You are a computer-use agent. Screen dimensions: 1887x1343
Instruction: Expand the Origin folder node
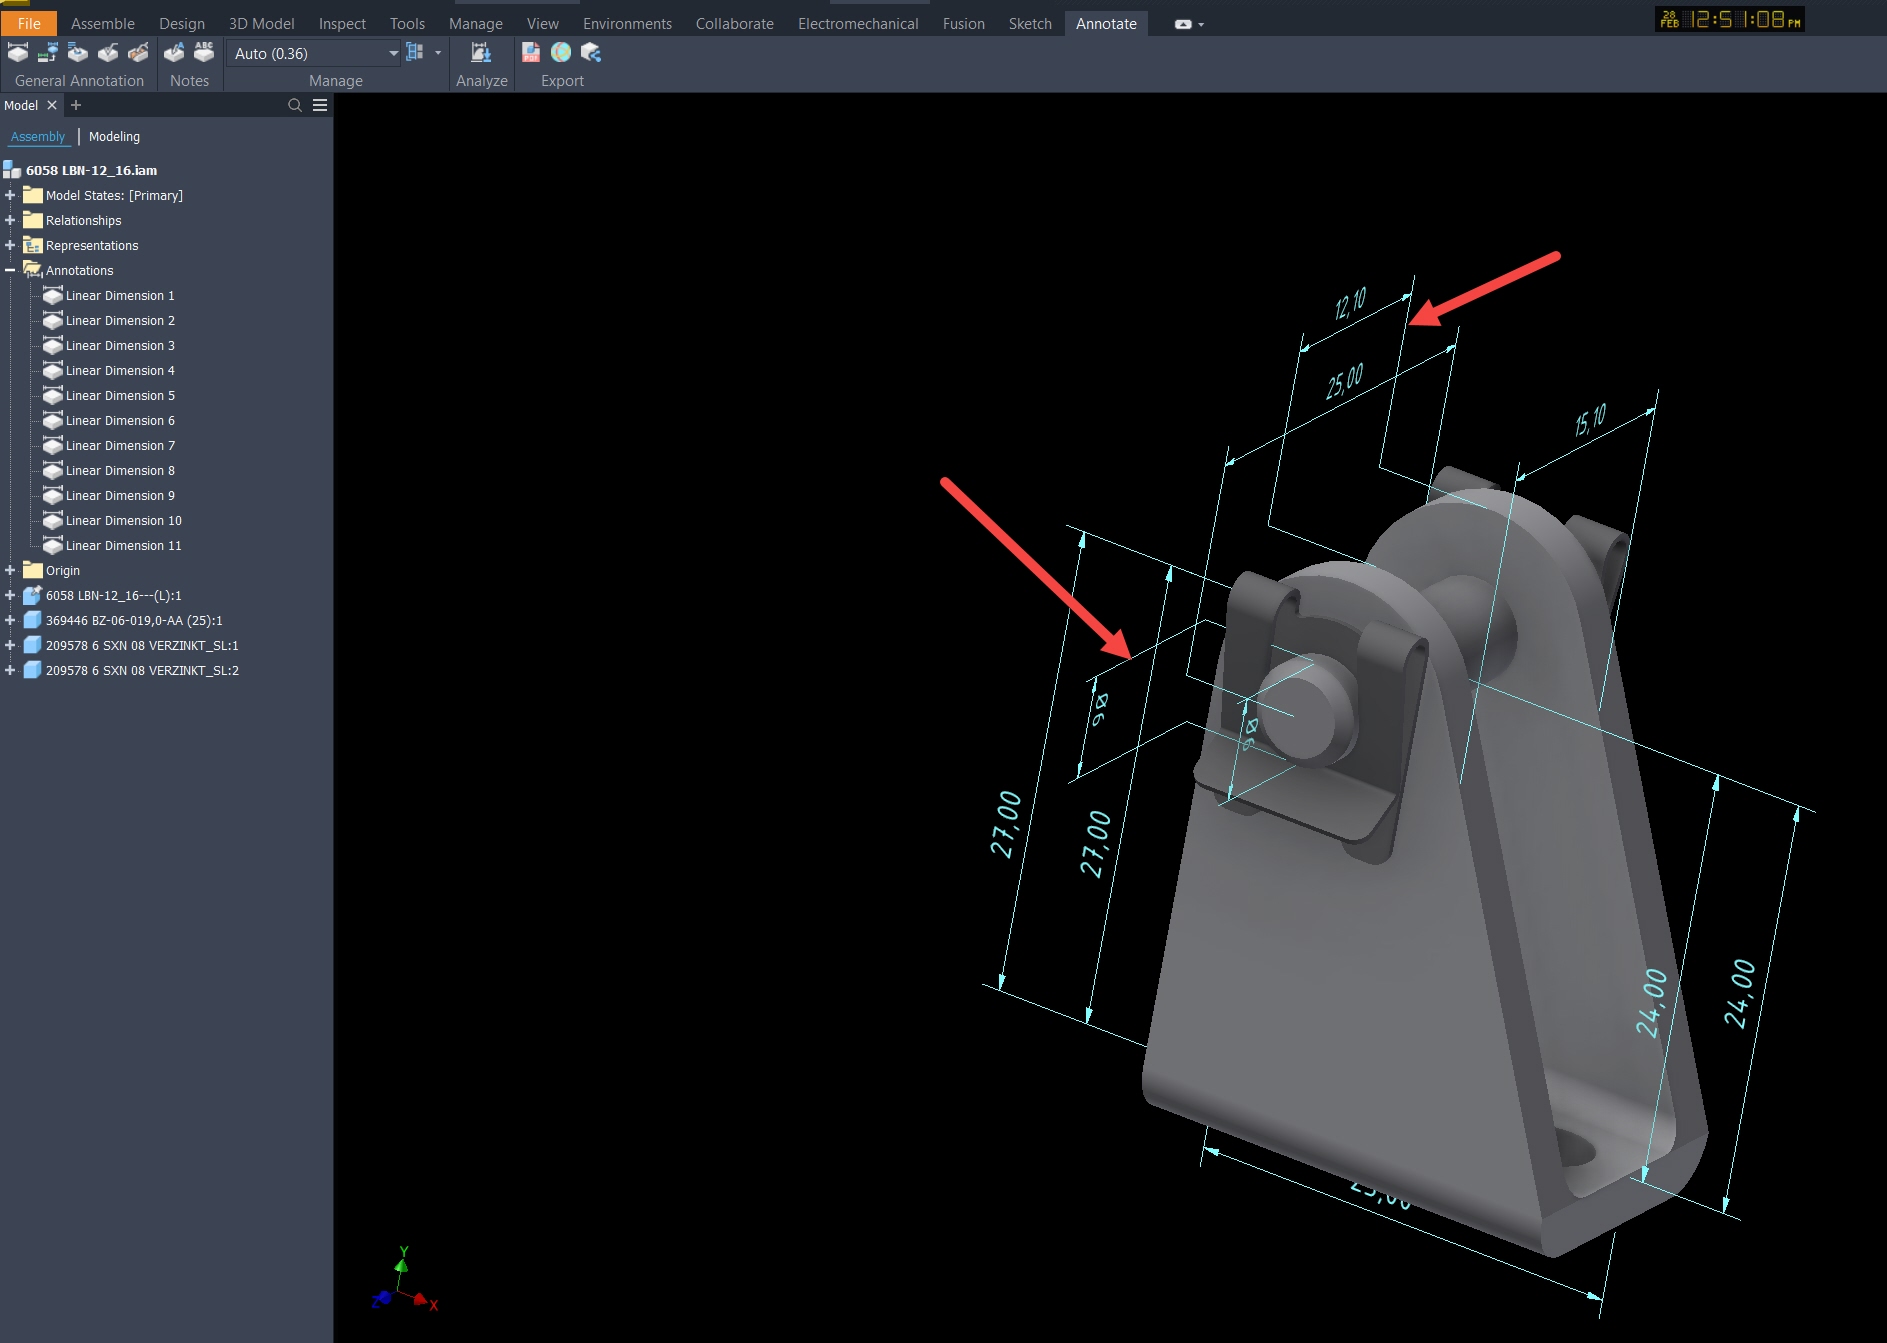10,571
